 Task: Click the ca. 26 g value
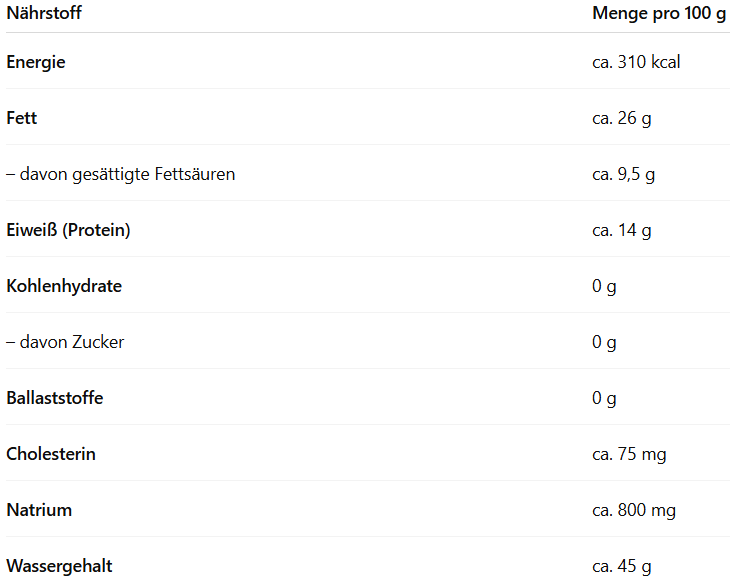pos(621,118)
